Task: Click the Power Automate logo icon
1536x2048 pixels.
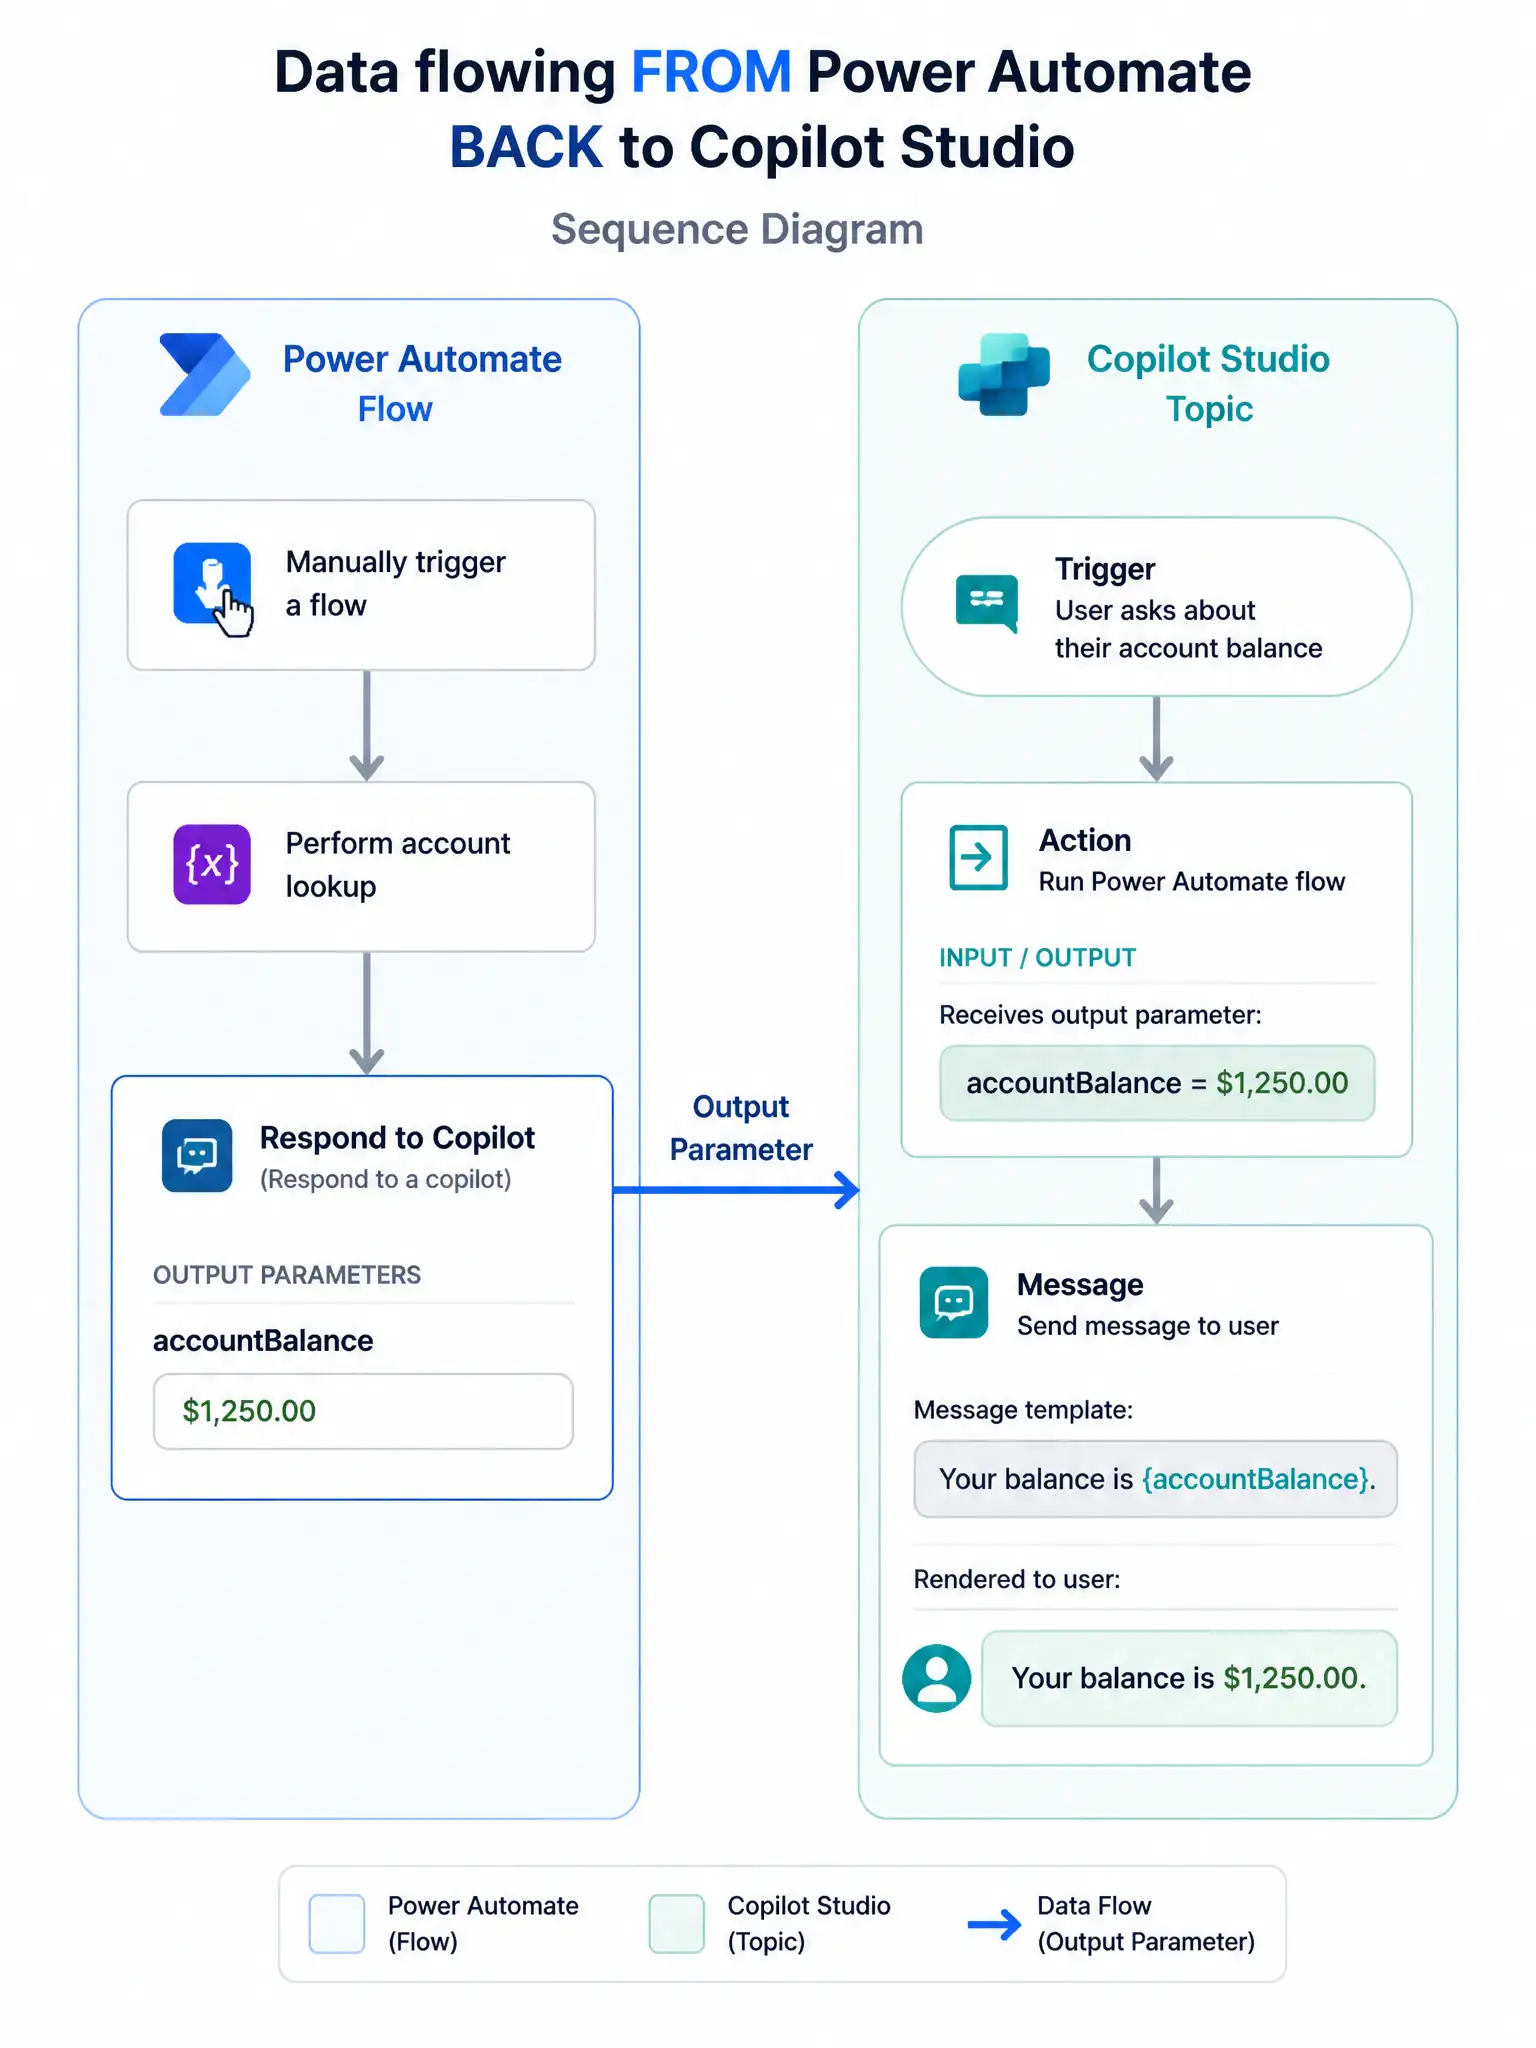Action: click(x=205, y=374)
